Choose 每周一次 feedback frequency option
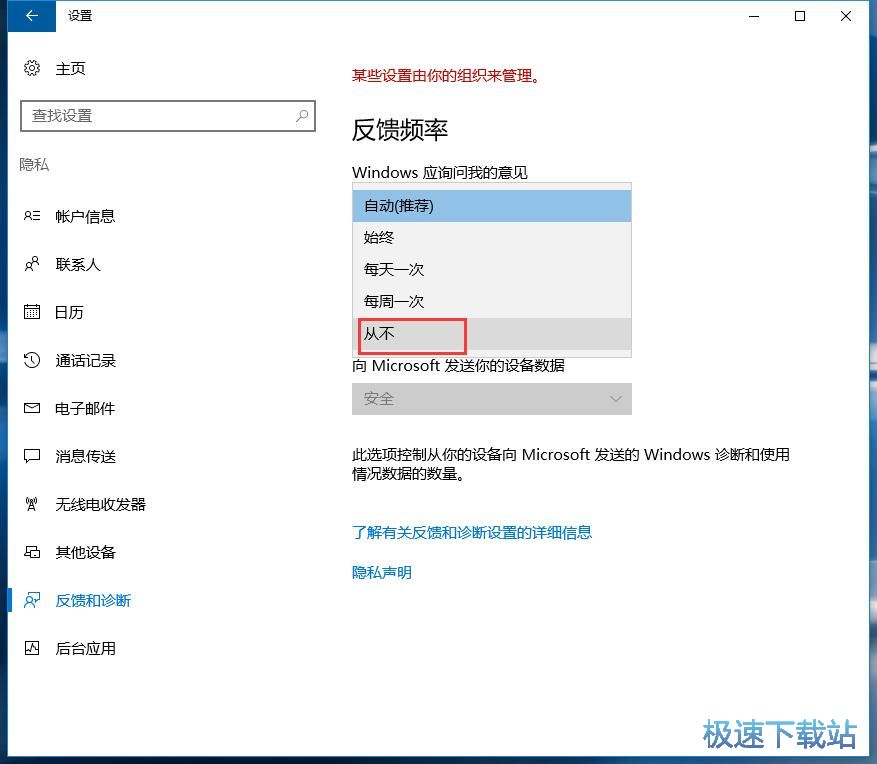This screenshot has width=877, height=764. pyautogui.click(x=492, y=301)
